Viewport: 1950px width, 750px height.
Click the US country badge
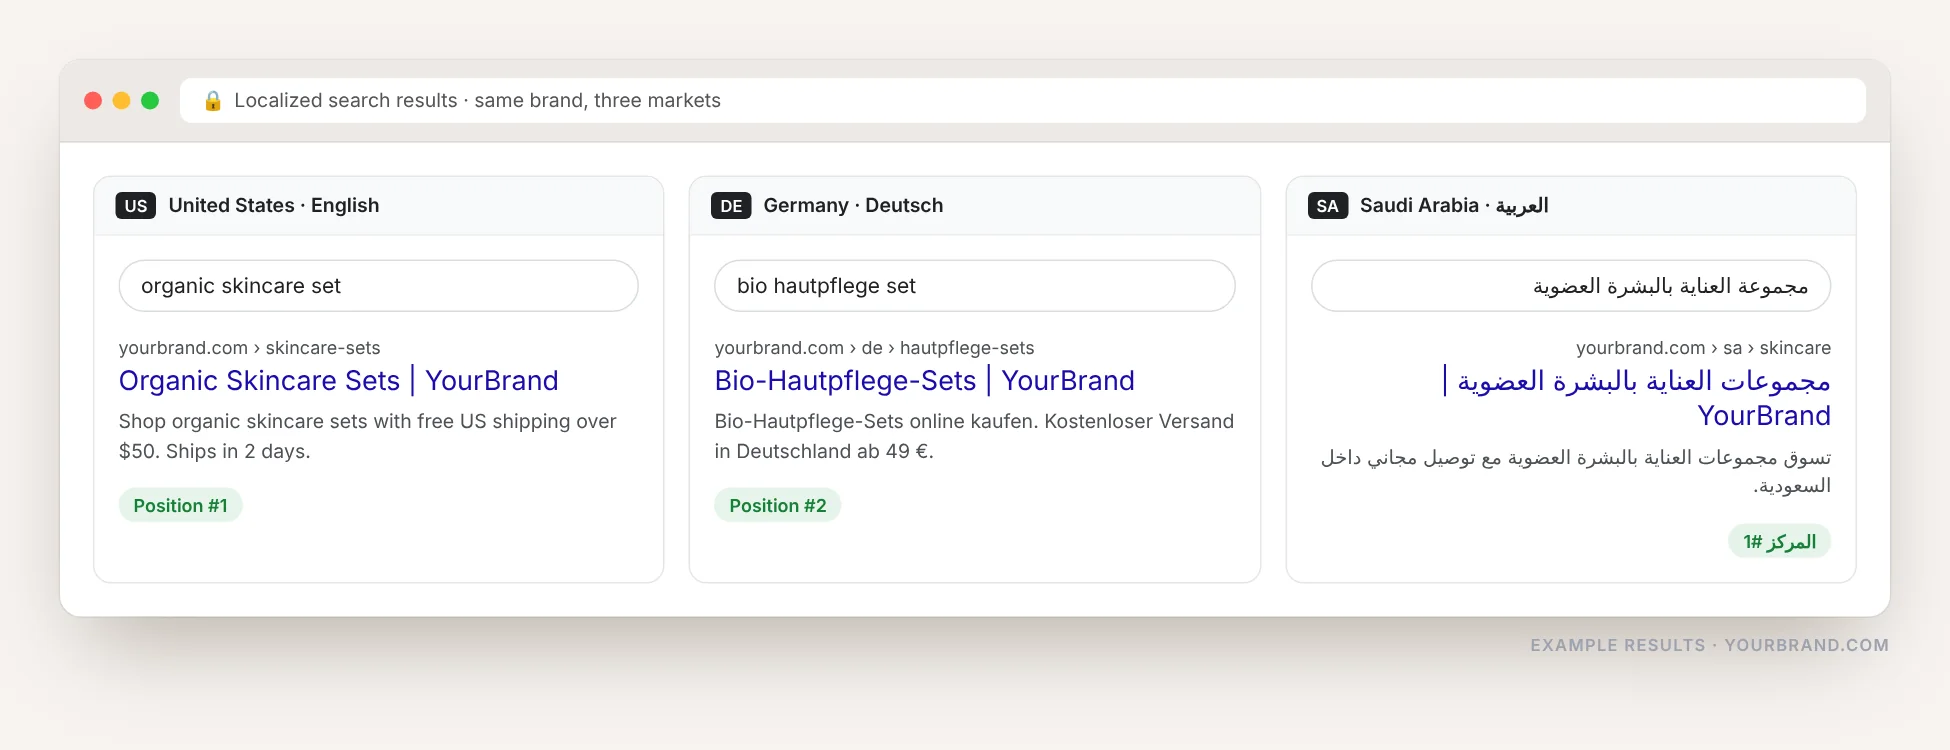click(136, 206)
